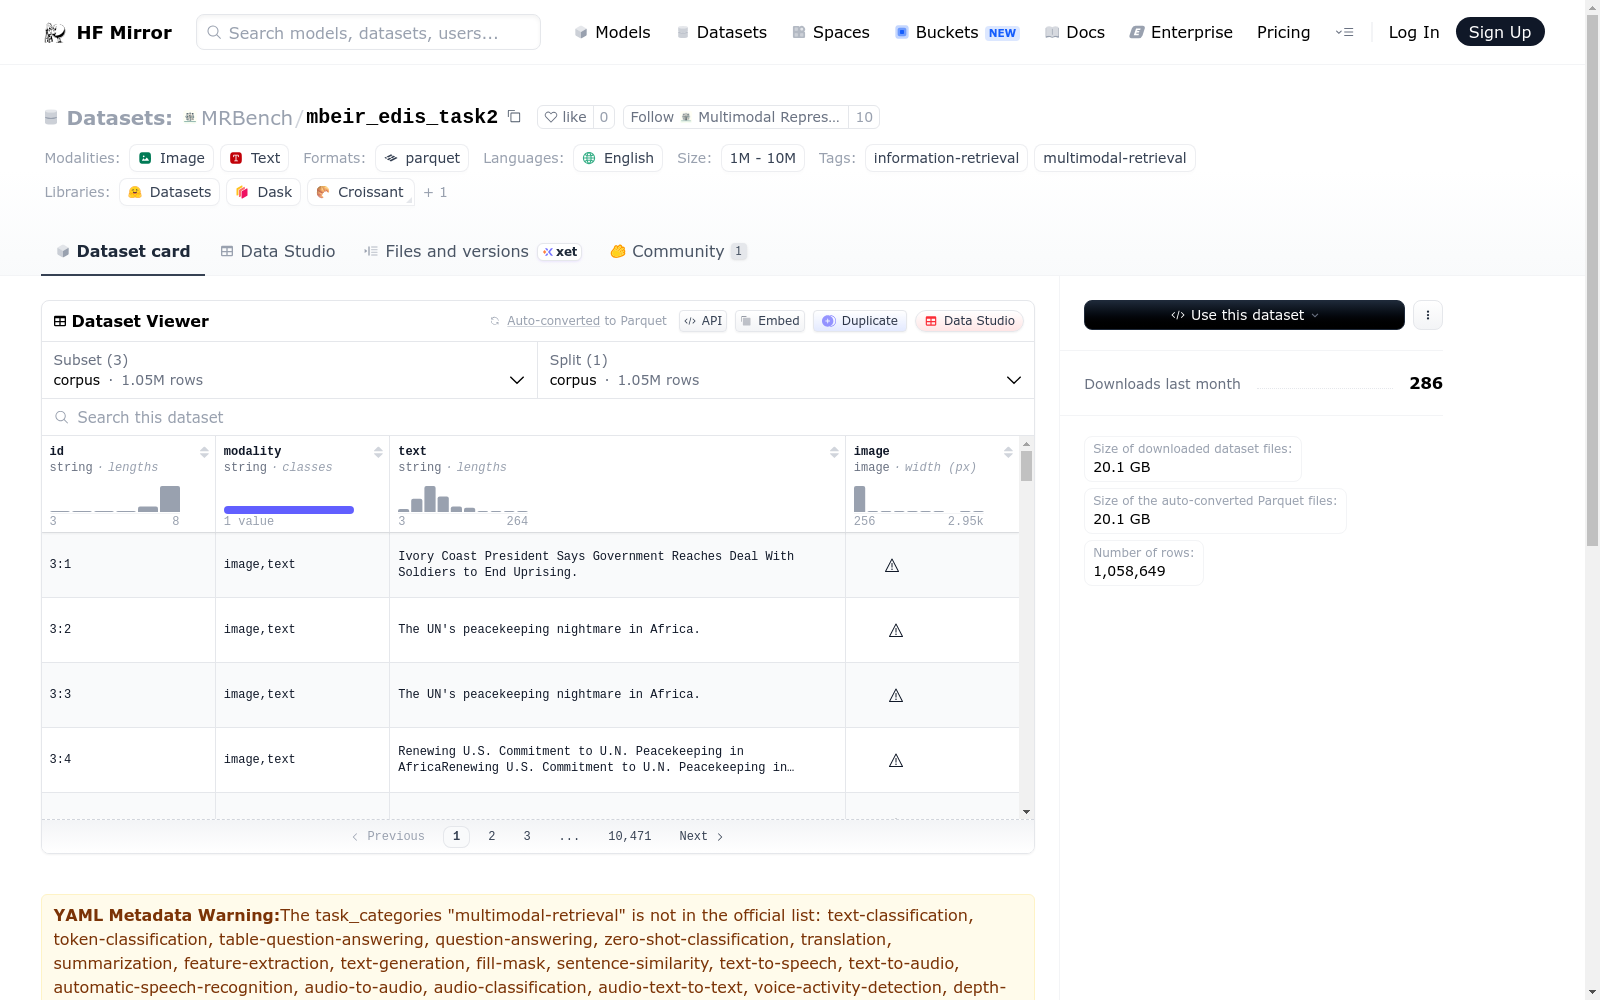Click the modality classes distribution bar
The image size is (1600, 1000).
tap(289, 510)
